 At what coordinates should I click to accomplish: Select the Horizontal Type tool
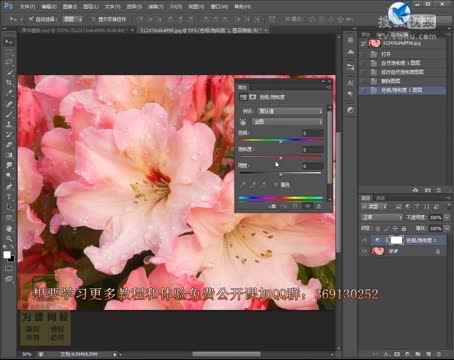pyautogui.click(x=9, y=197)
